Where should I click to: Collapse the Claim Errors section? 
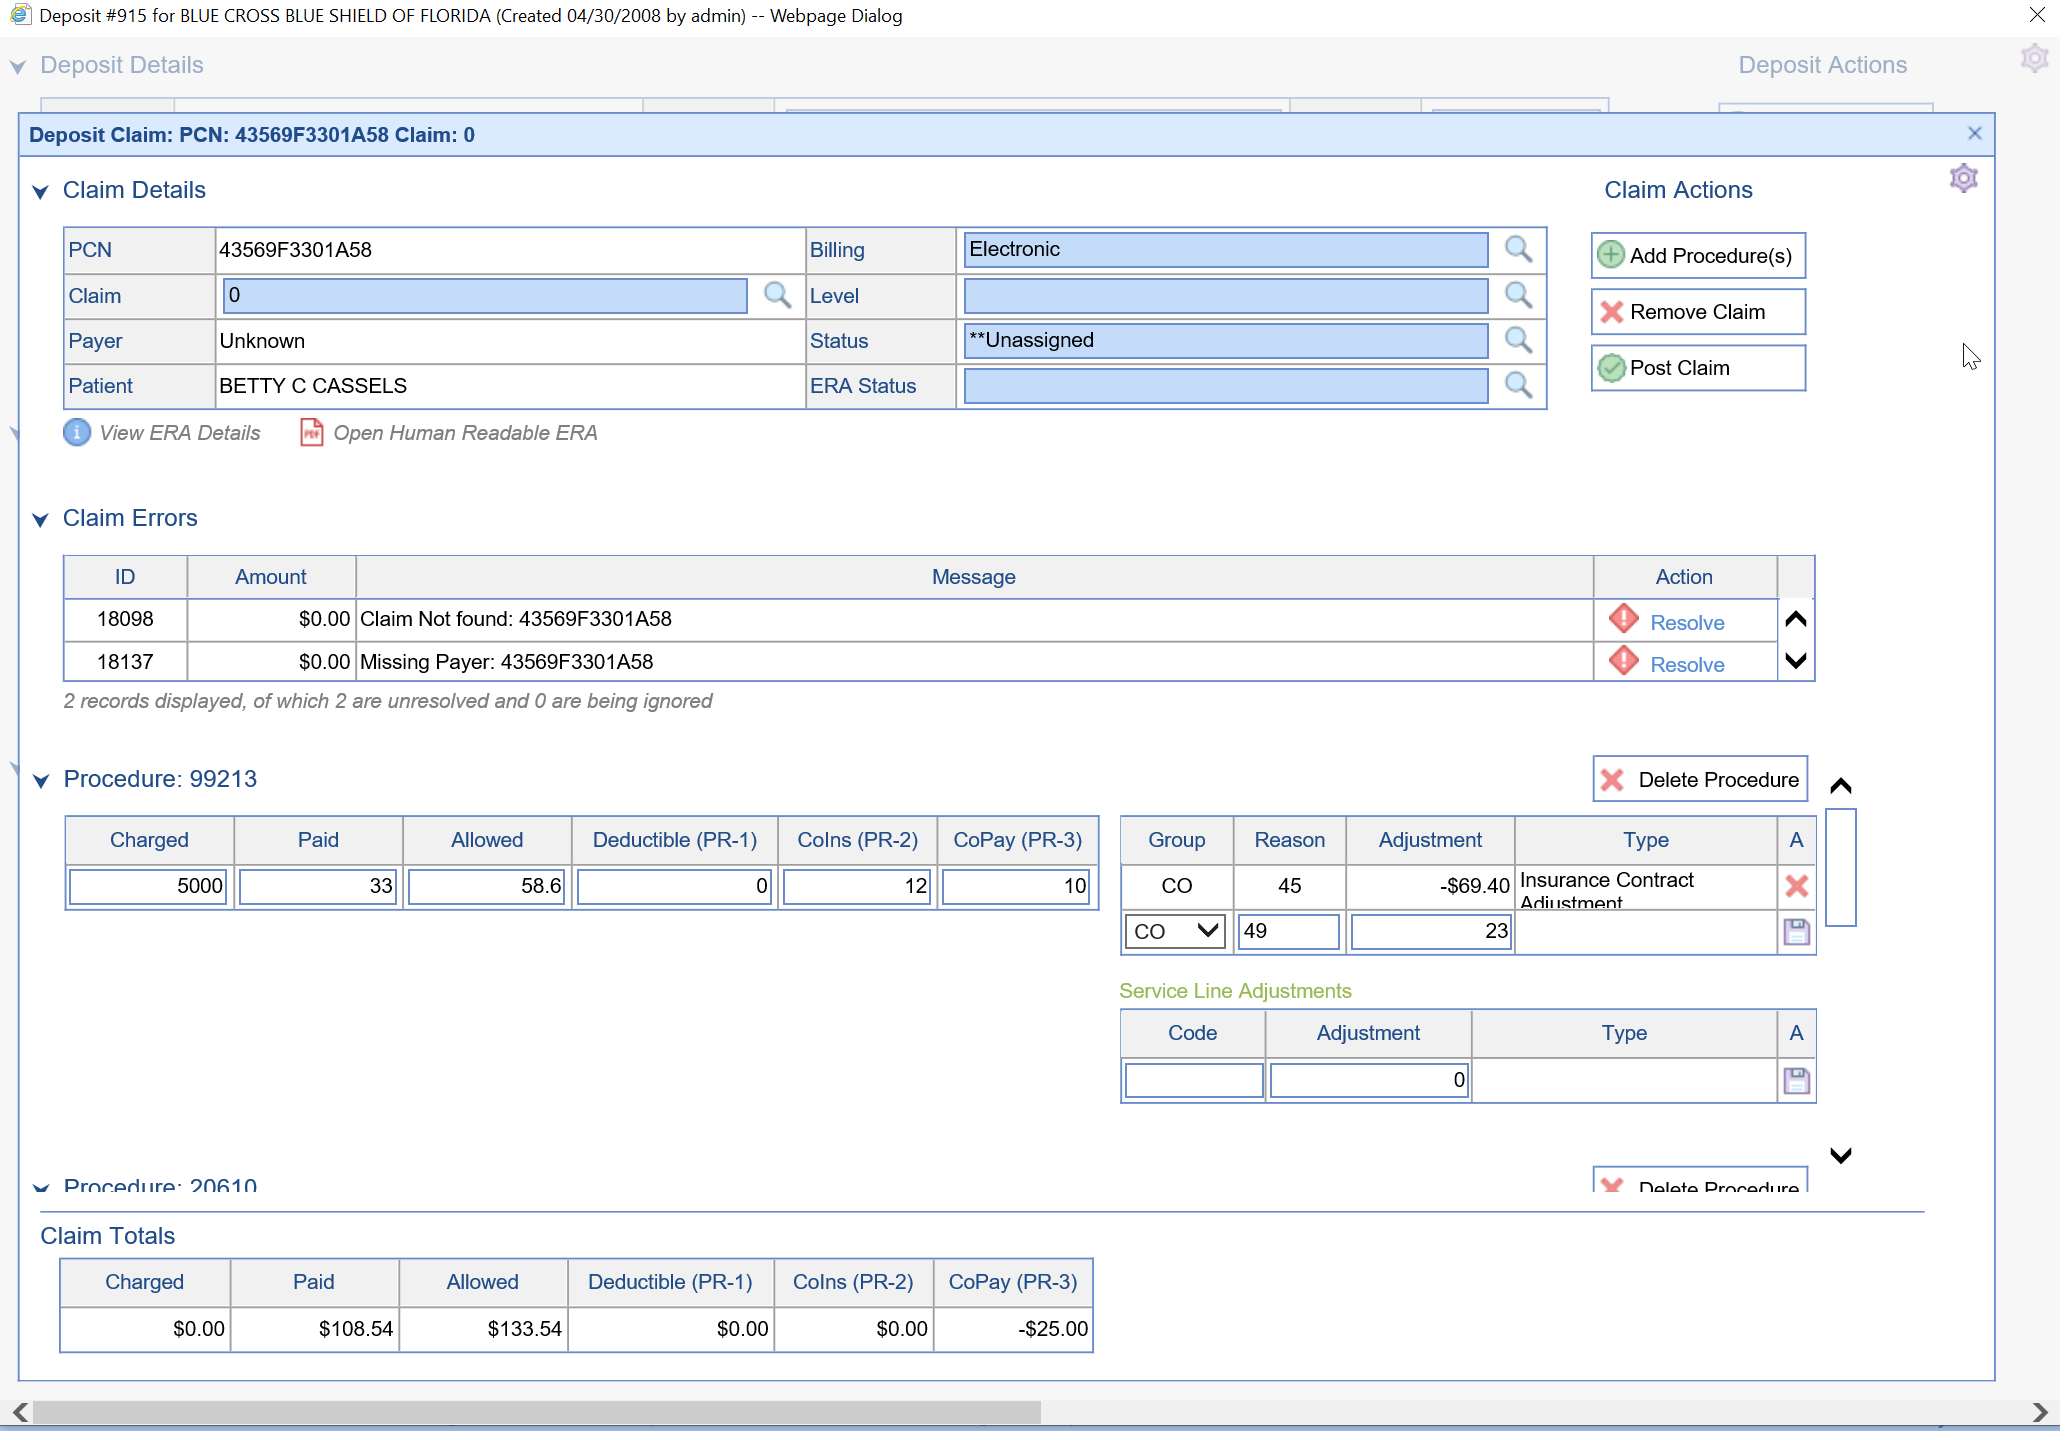coord(41,520)
